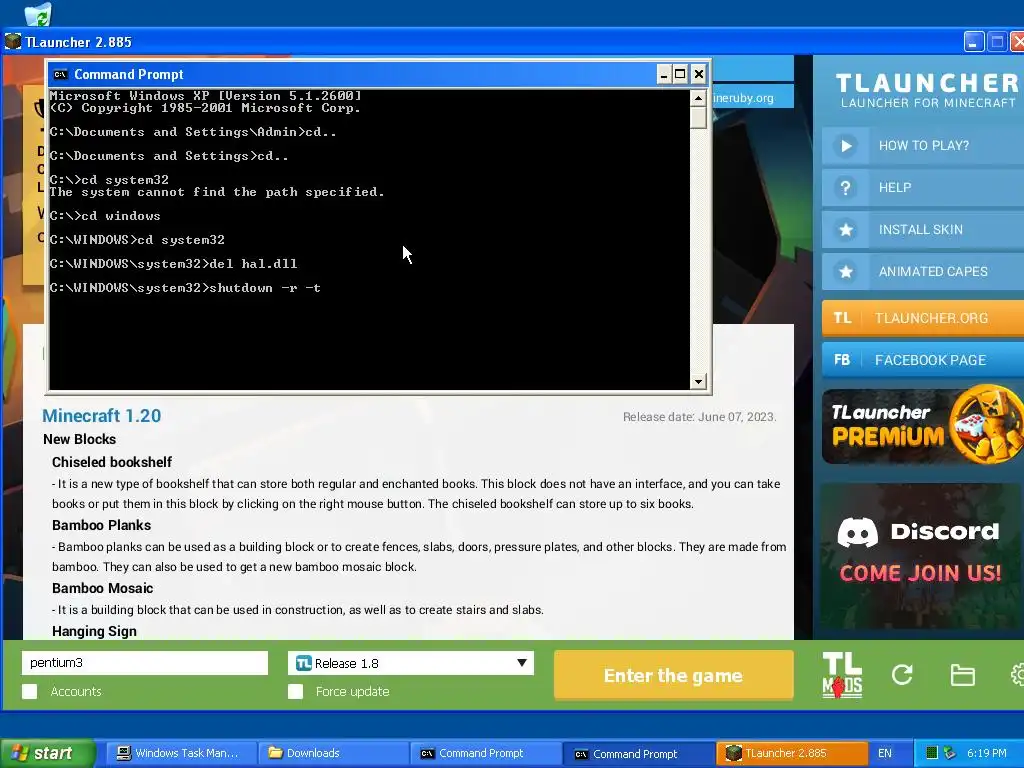
Task: Click the shutdown -r -t command line
Action: (185, 288)
